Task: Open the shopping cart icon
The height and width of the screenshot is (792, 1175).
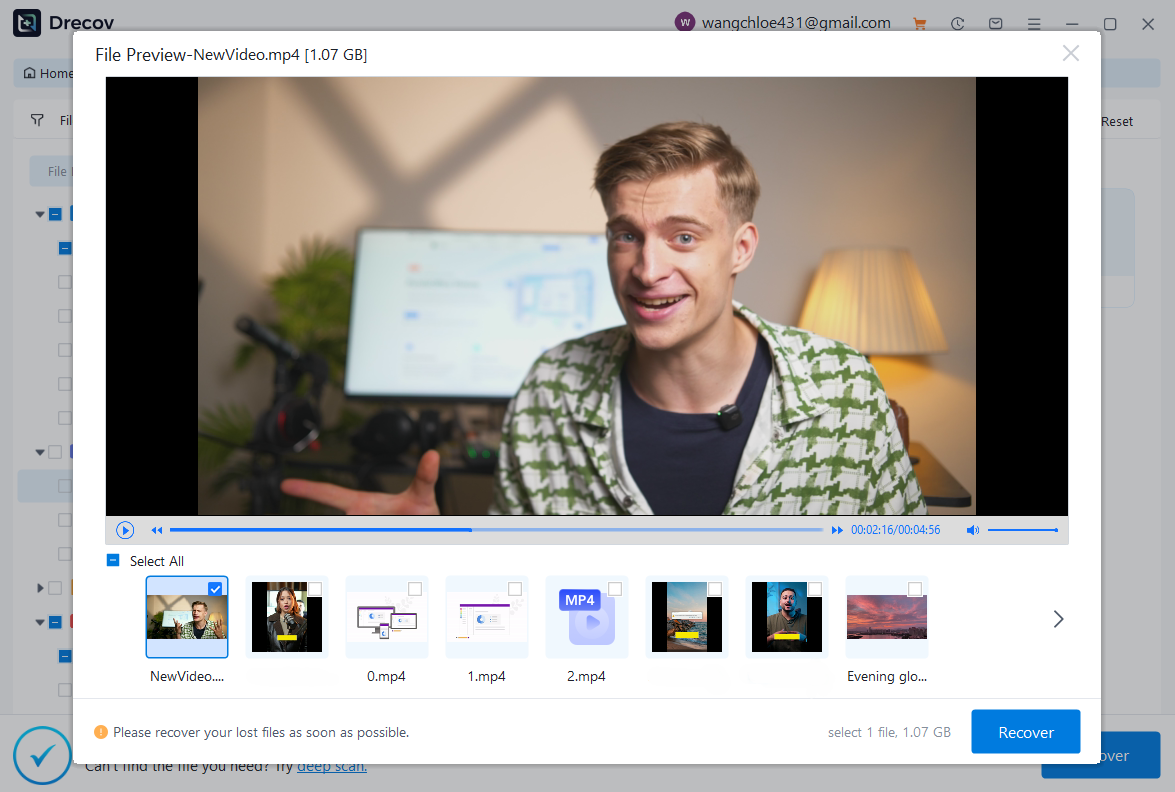Action: [x=920, y=24]
